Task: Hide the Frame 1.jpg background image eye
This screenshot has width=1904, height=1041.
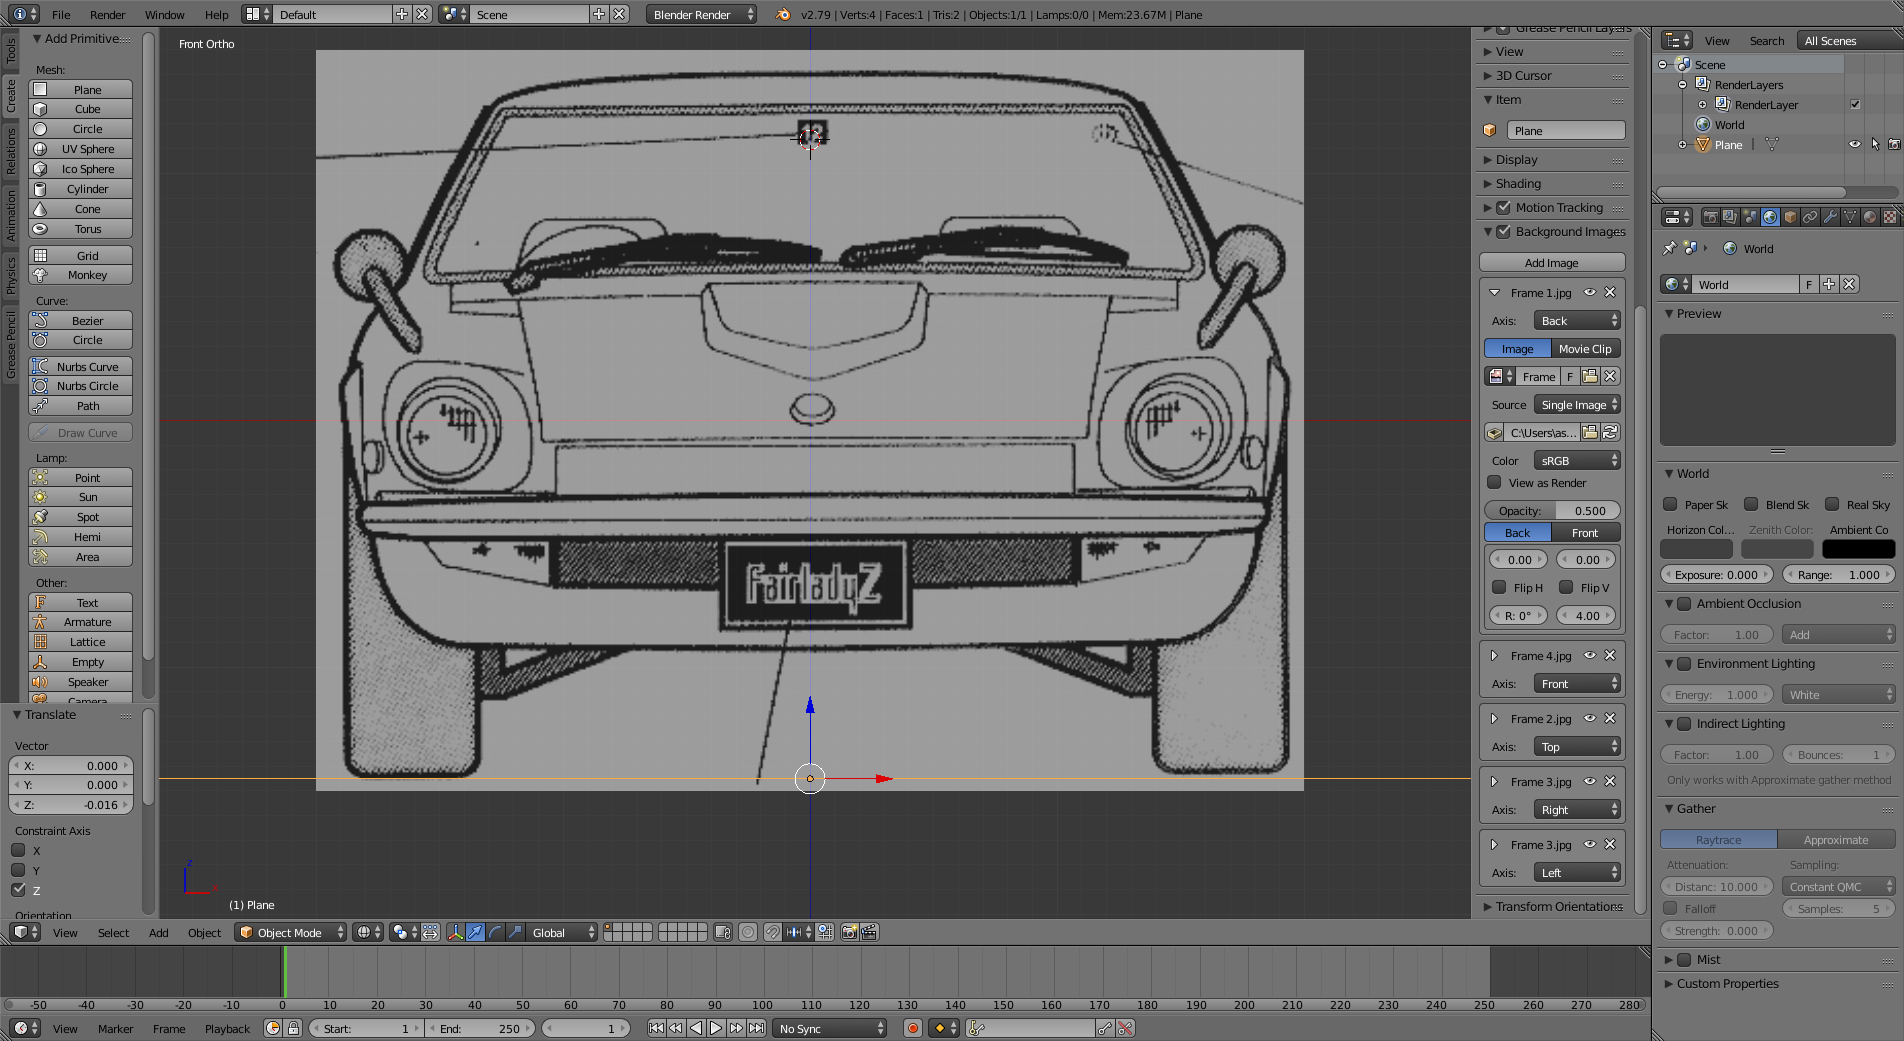Action: pos(1590,292)
